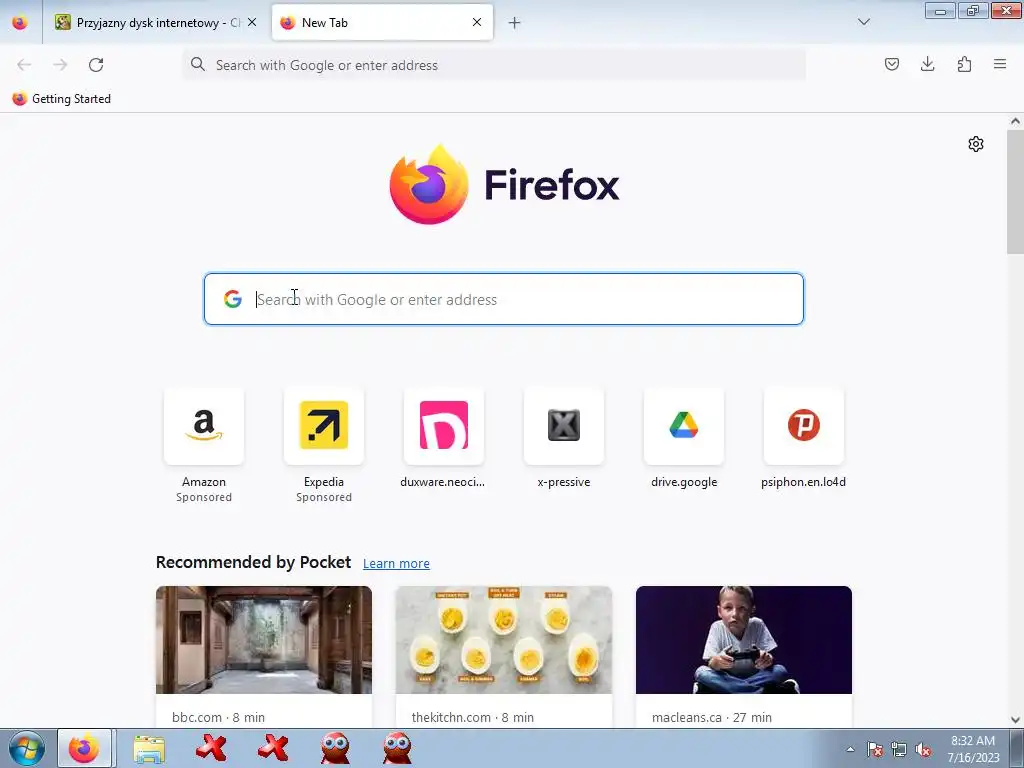Click the Firefox logo on the page
Viewport: 1024px width, 768px height.
[x=504, y=184]
